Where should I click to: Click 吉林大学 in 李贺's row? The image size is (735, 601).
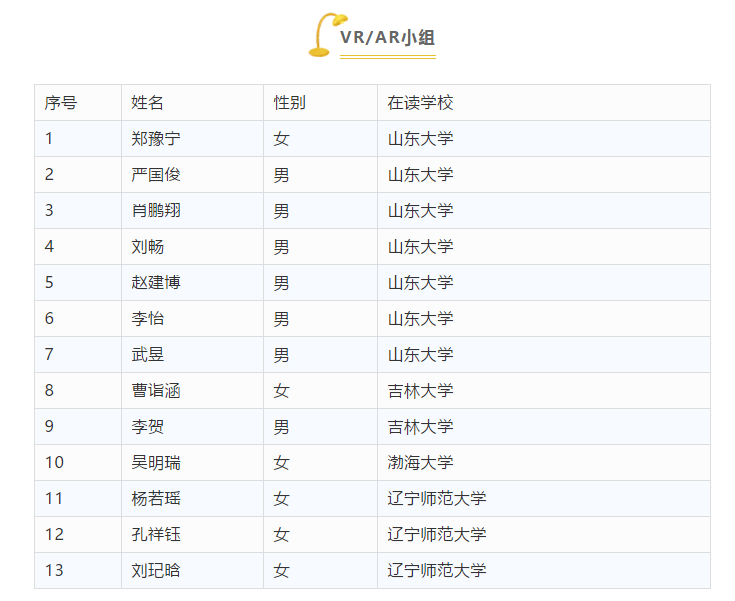coord(420,427)
